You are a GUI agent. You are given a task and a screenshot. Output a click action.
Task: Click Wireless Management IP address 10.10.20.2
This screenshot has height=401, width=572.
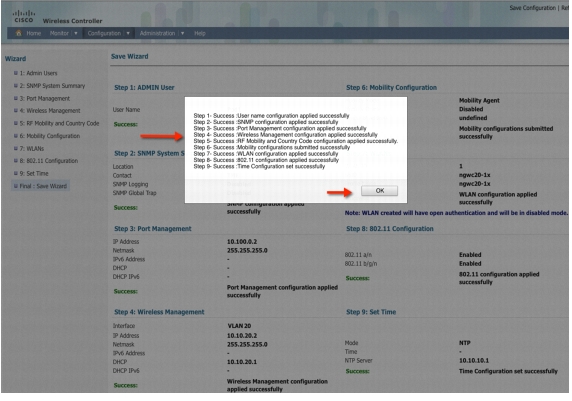(242, 335)
